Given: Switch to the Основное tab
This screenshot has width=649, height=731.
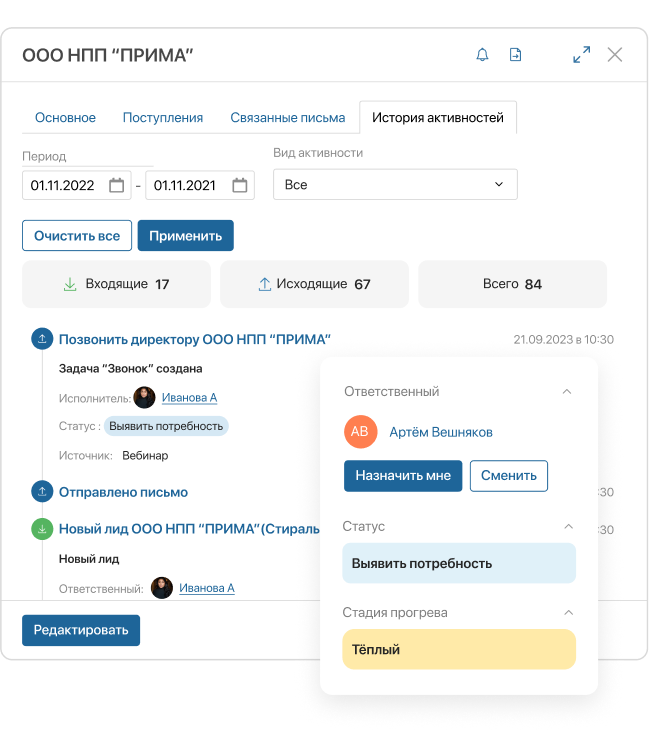Looking at the screenshot, I should coord(65,117).
